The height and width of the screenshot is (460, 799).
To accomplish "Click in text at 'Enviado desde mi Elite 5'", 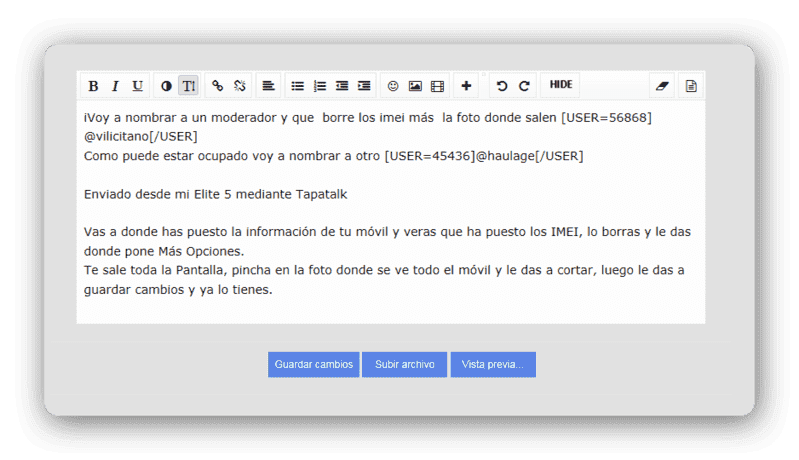I will 157,195.
